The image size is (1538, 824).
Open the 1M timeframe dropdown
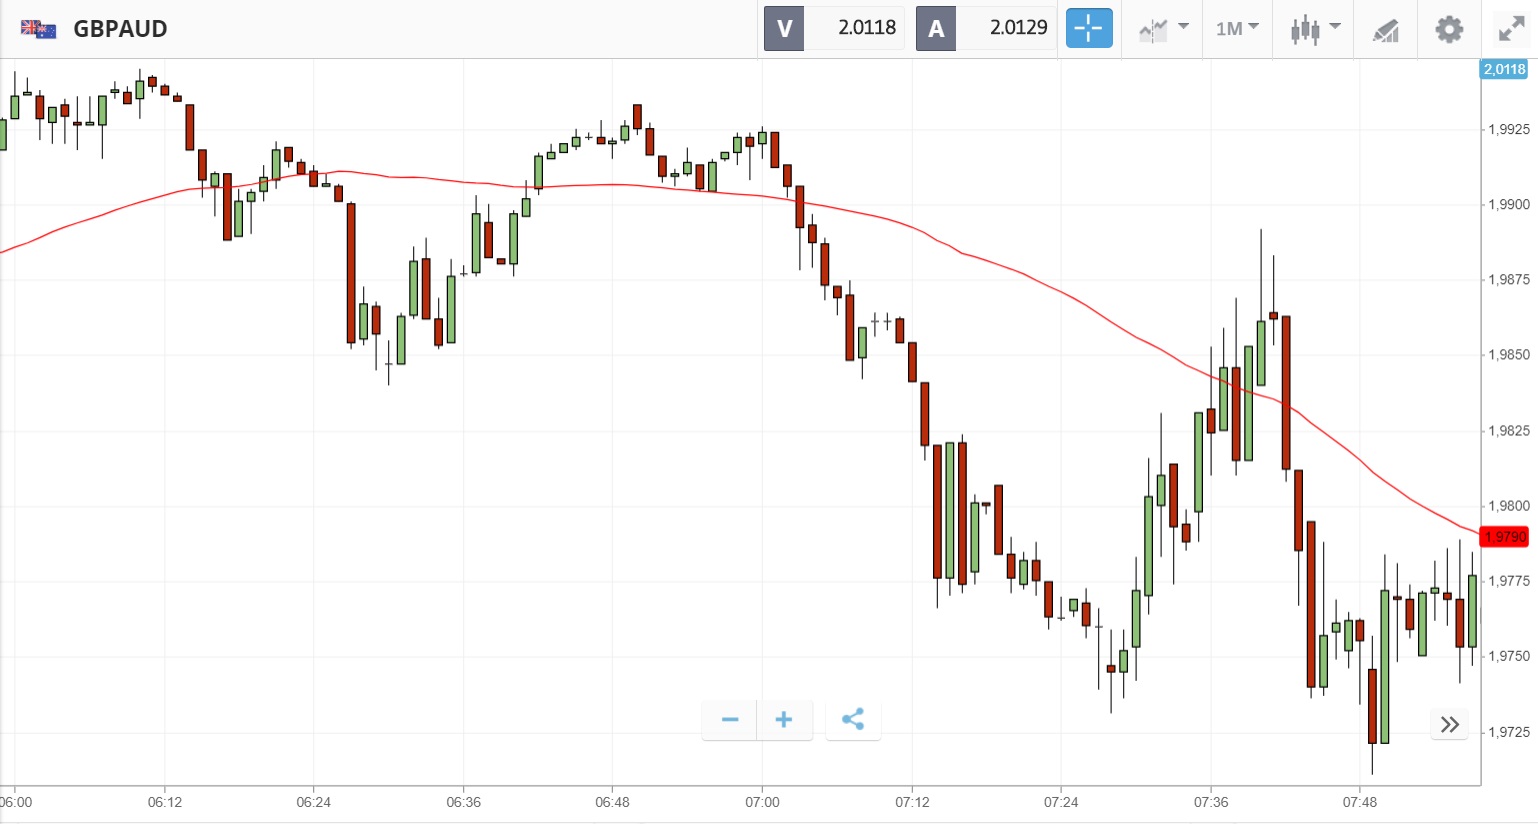click(x=1237, y=28)
